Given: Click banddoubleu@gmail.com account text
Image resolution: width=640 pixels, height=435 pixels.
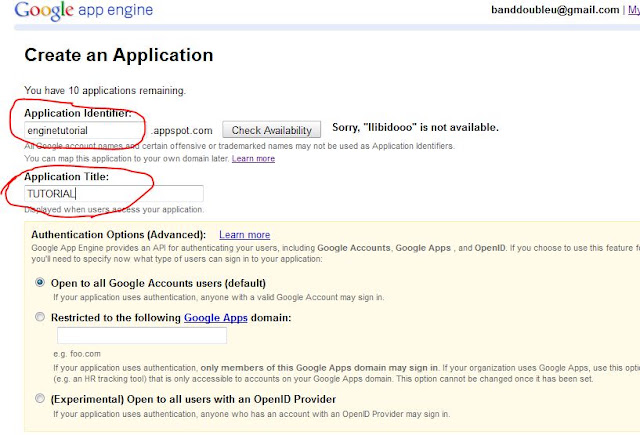Looking at the screenshot, I should pyautogui.click(x=555, y=10).
